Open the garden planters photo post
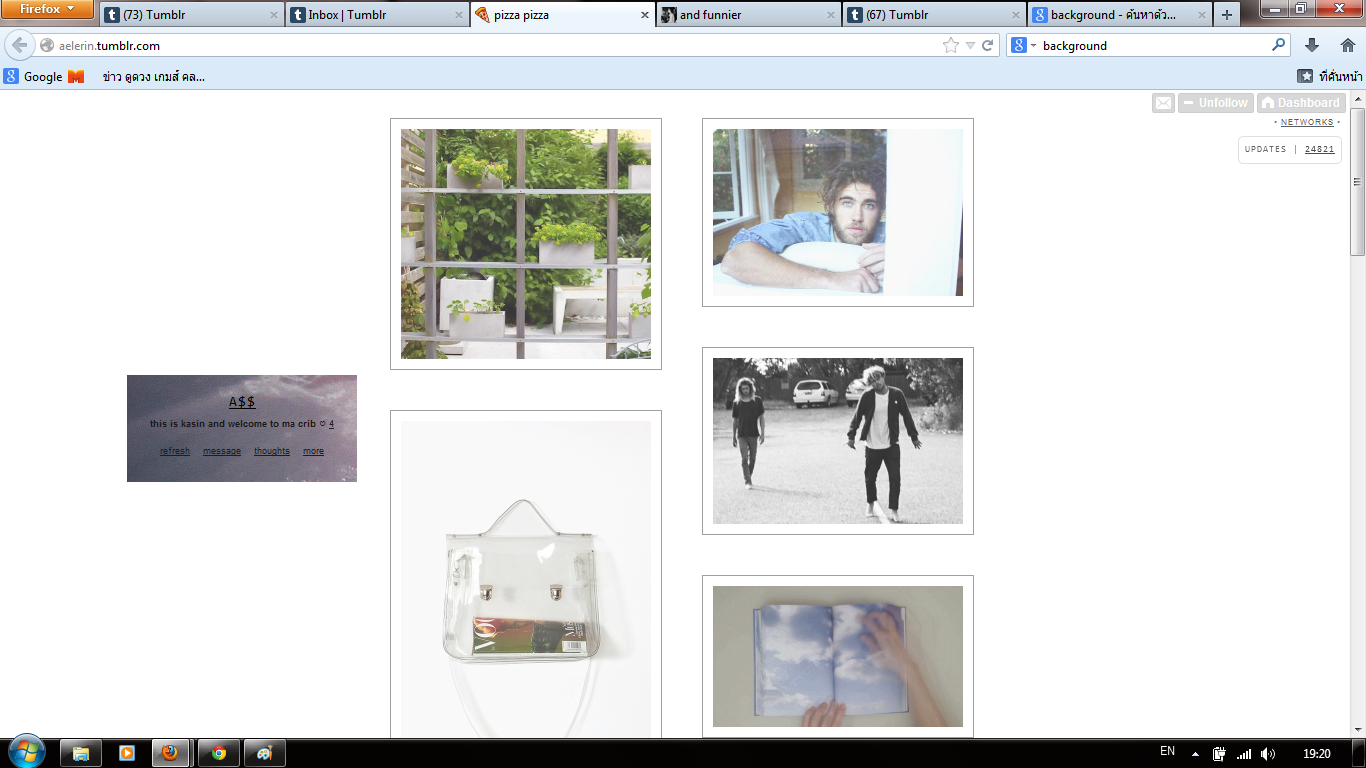1366x768 pixels. click(526, 244)
